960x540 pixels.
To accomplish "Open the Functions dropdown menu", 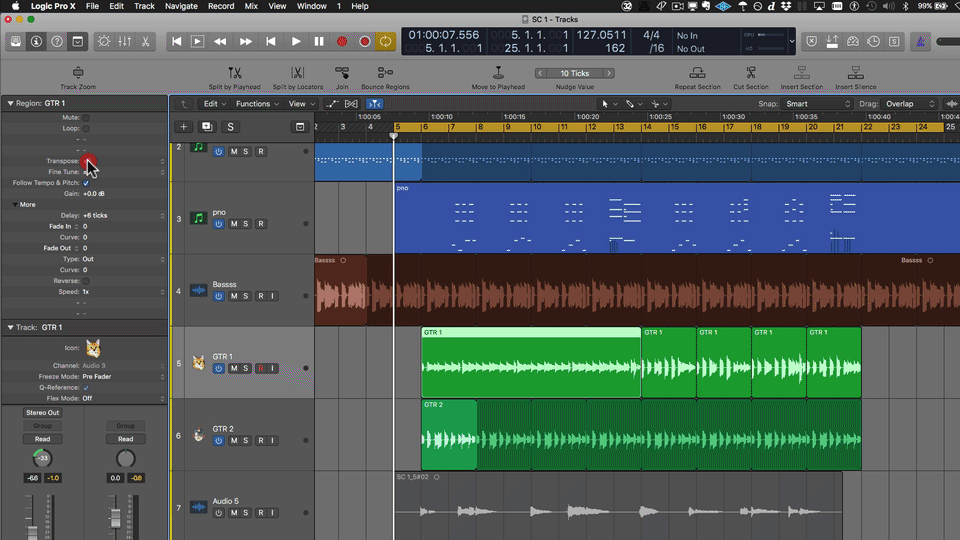I will pos(257,104).
